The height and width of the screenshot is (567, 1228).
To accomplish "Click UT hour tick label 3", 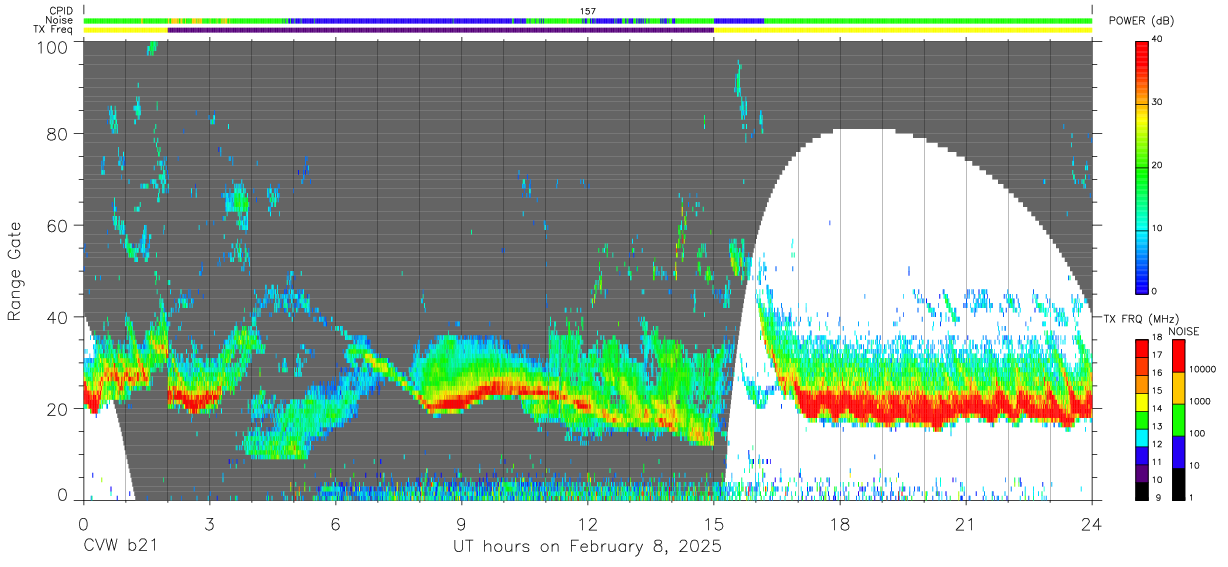I will click(209, 524).
